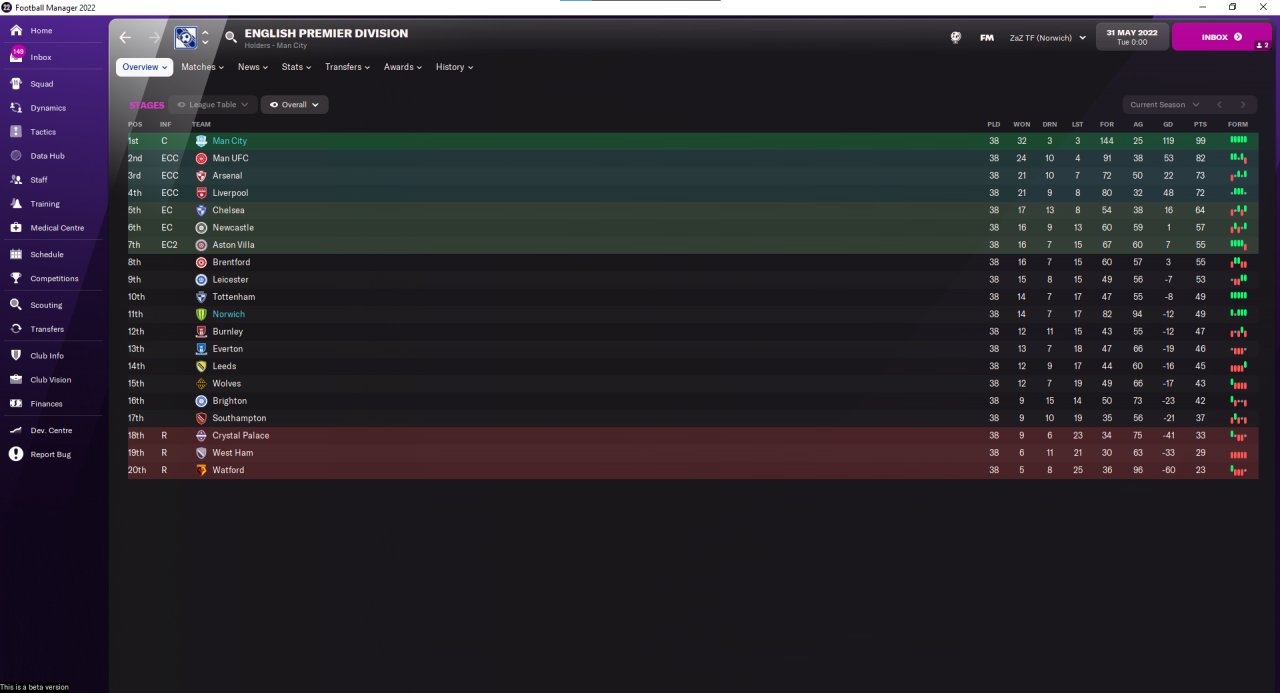Open the Finances sidebar icon
Image resolution: width=1280 pixels, height=693 pixels.
(16, 404)
